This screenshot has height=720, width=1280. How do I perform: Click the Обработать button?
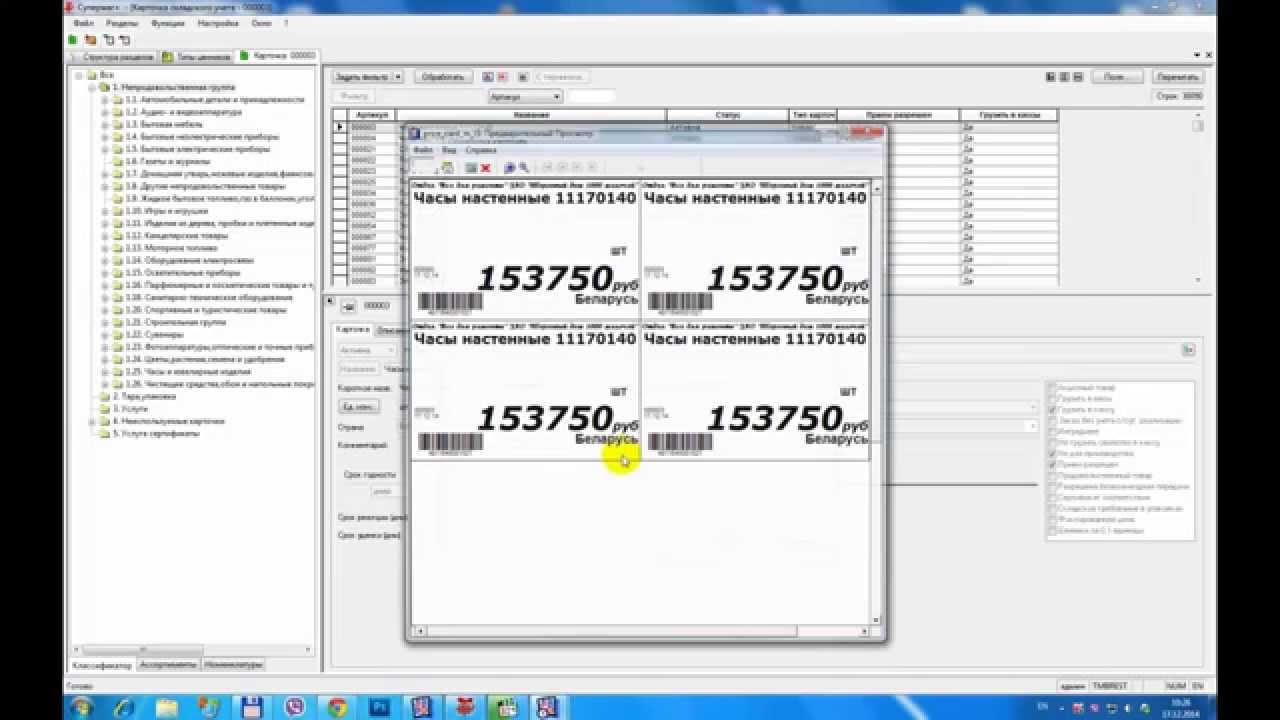442,77
